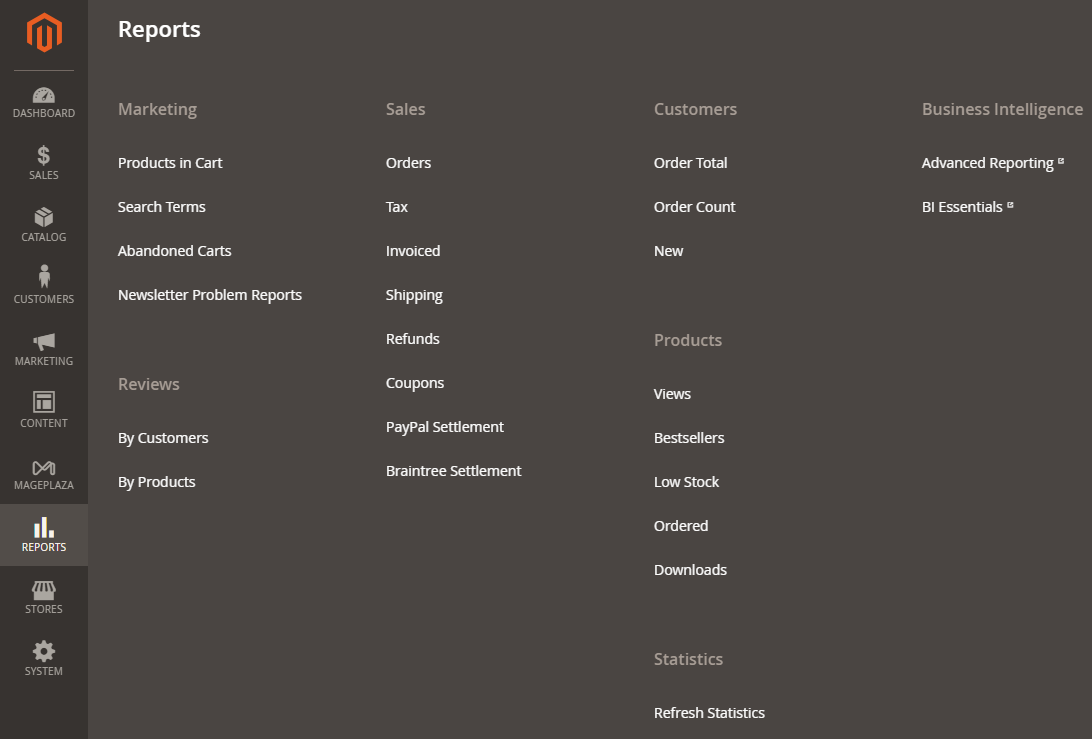Open the Products in Cart report
Viewport: 1092px width, 739px height.
170,163
